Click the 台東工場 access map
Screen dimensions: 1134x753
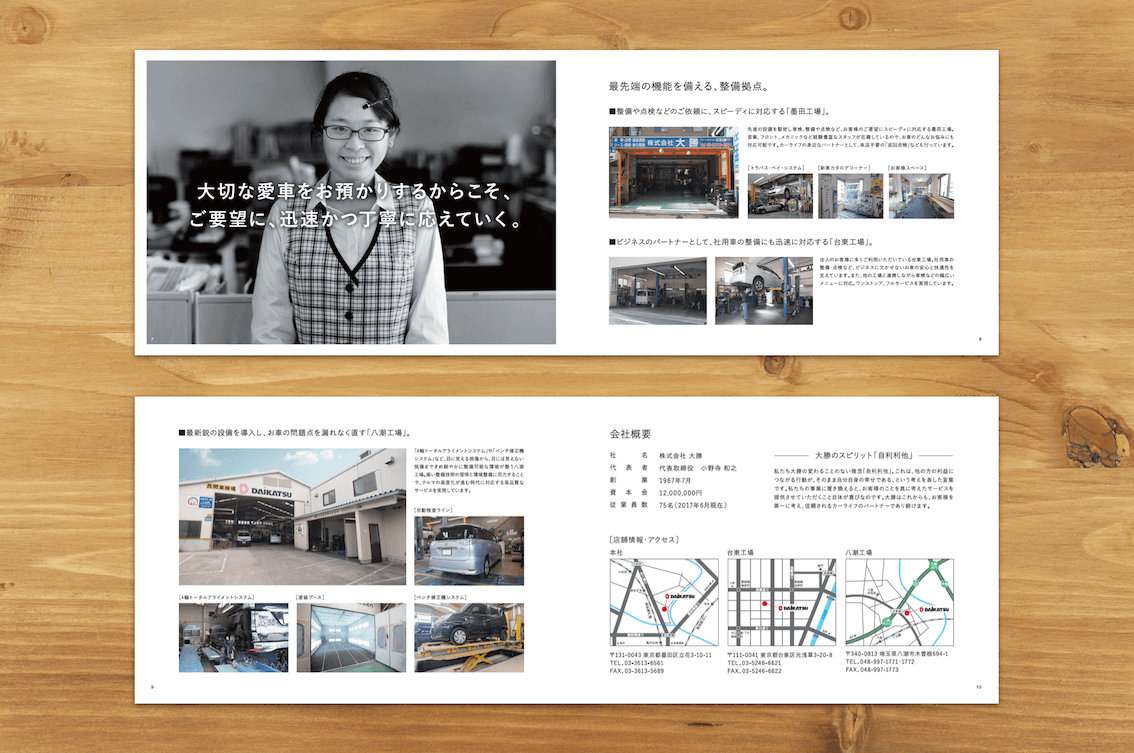pos(780,602)
